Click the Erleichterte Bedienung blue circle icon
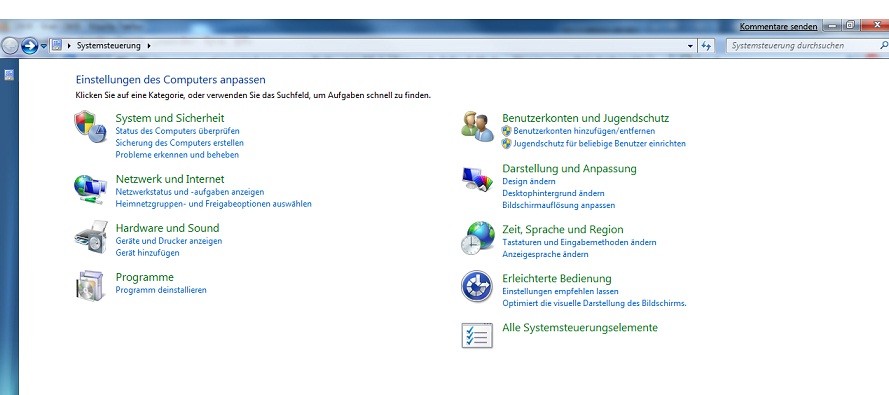889x395 pixels. [x=477, y=286]
